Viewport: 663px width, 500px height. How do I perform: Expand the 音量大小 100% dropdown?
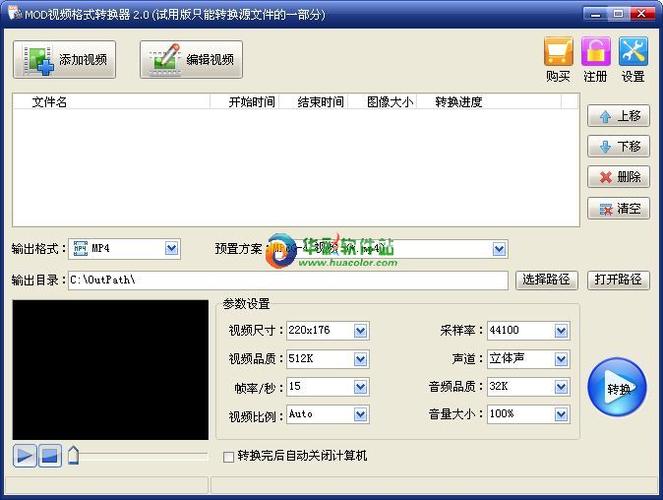[x=561, y=415]
